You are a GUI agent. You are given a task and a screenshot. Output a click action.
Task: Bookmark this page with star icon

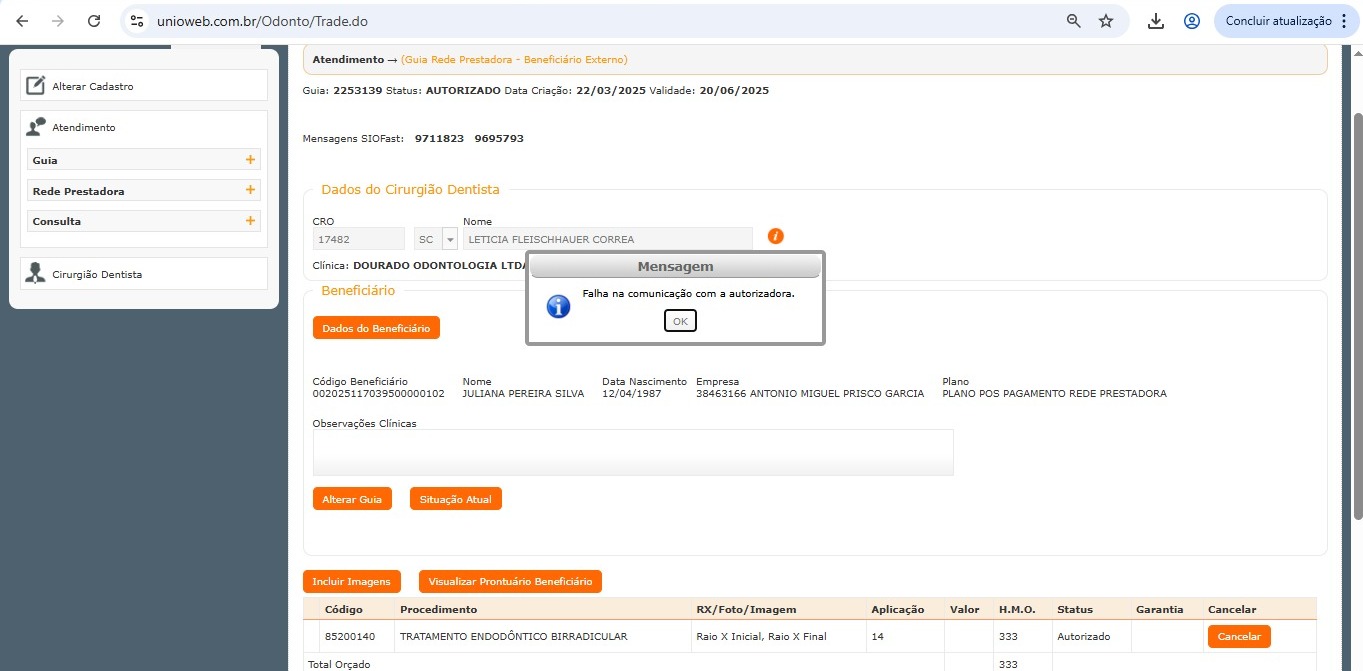coord(1106,21)
